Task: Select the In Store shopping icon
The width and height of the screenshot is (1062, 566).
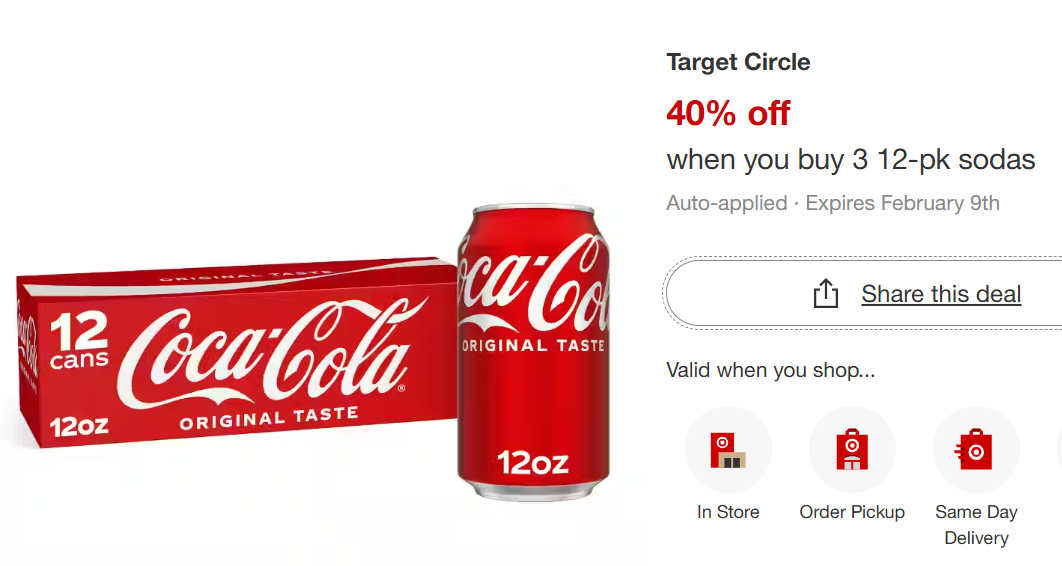Action: click(x=728, y=450)
